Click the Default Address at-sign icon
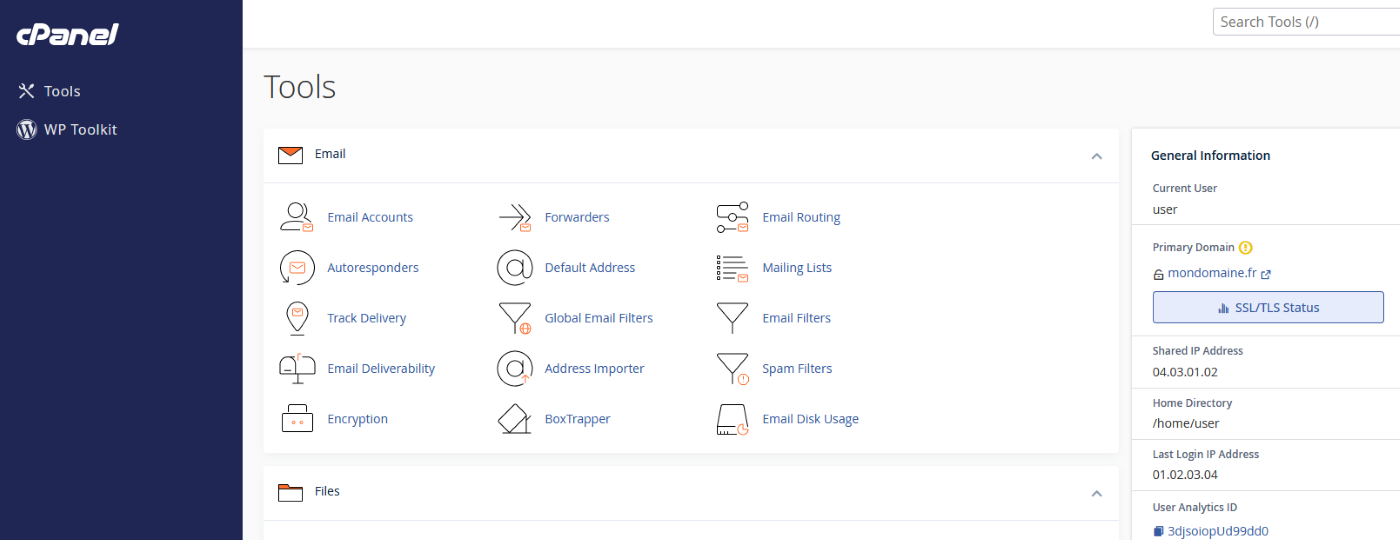Viewport: 1400px width, 540px height. (x=514, y=268)
